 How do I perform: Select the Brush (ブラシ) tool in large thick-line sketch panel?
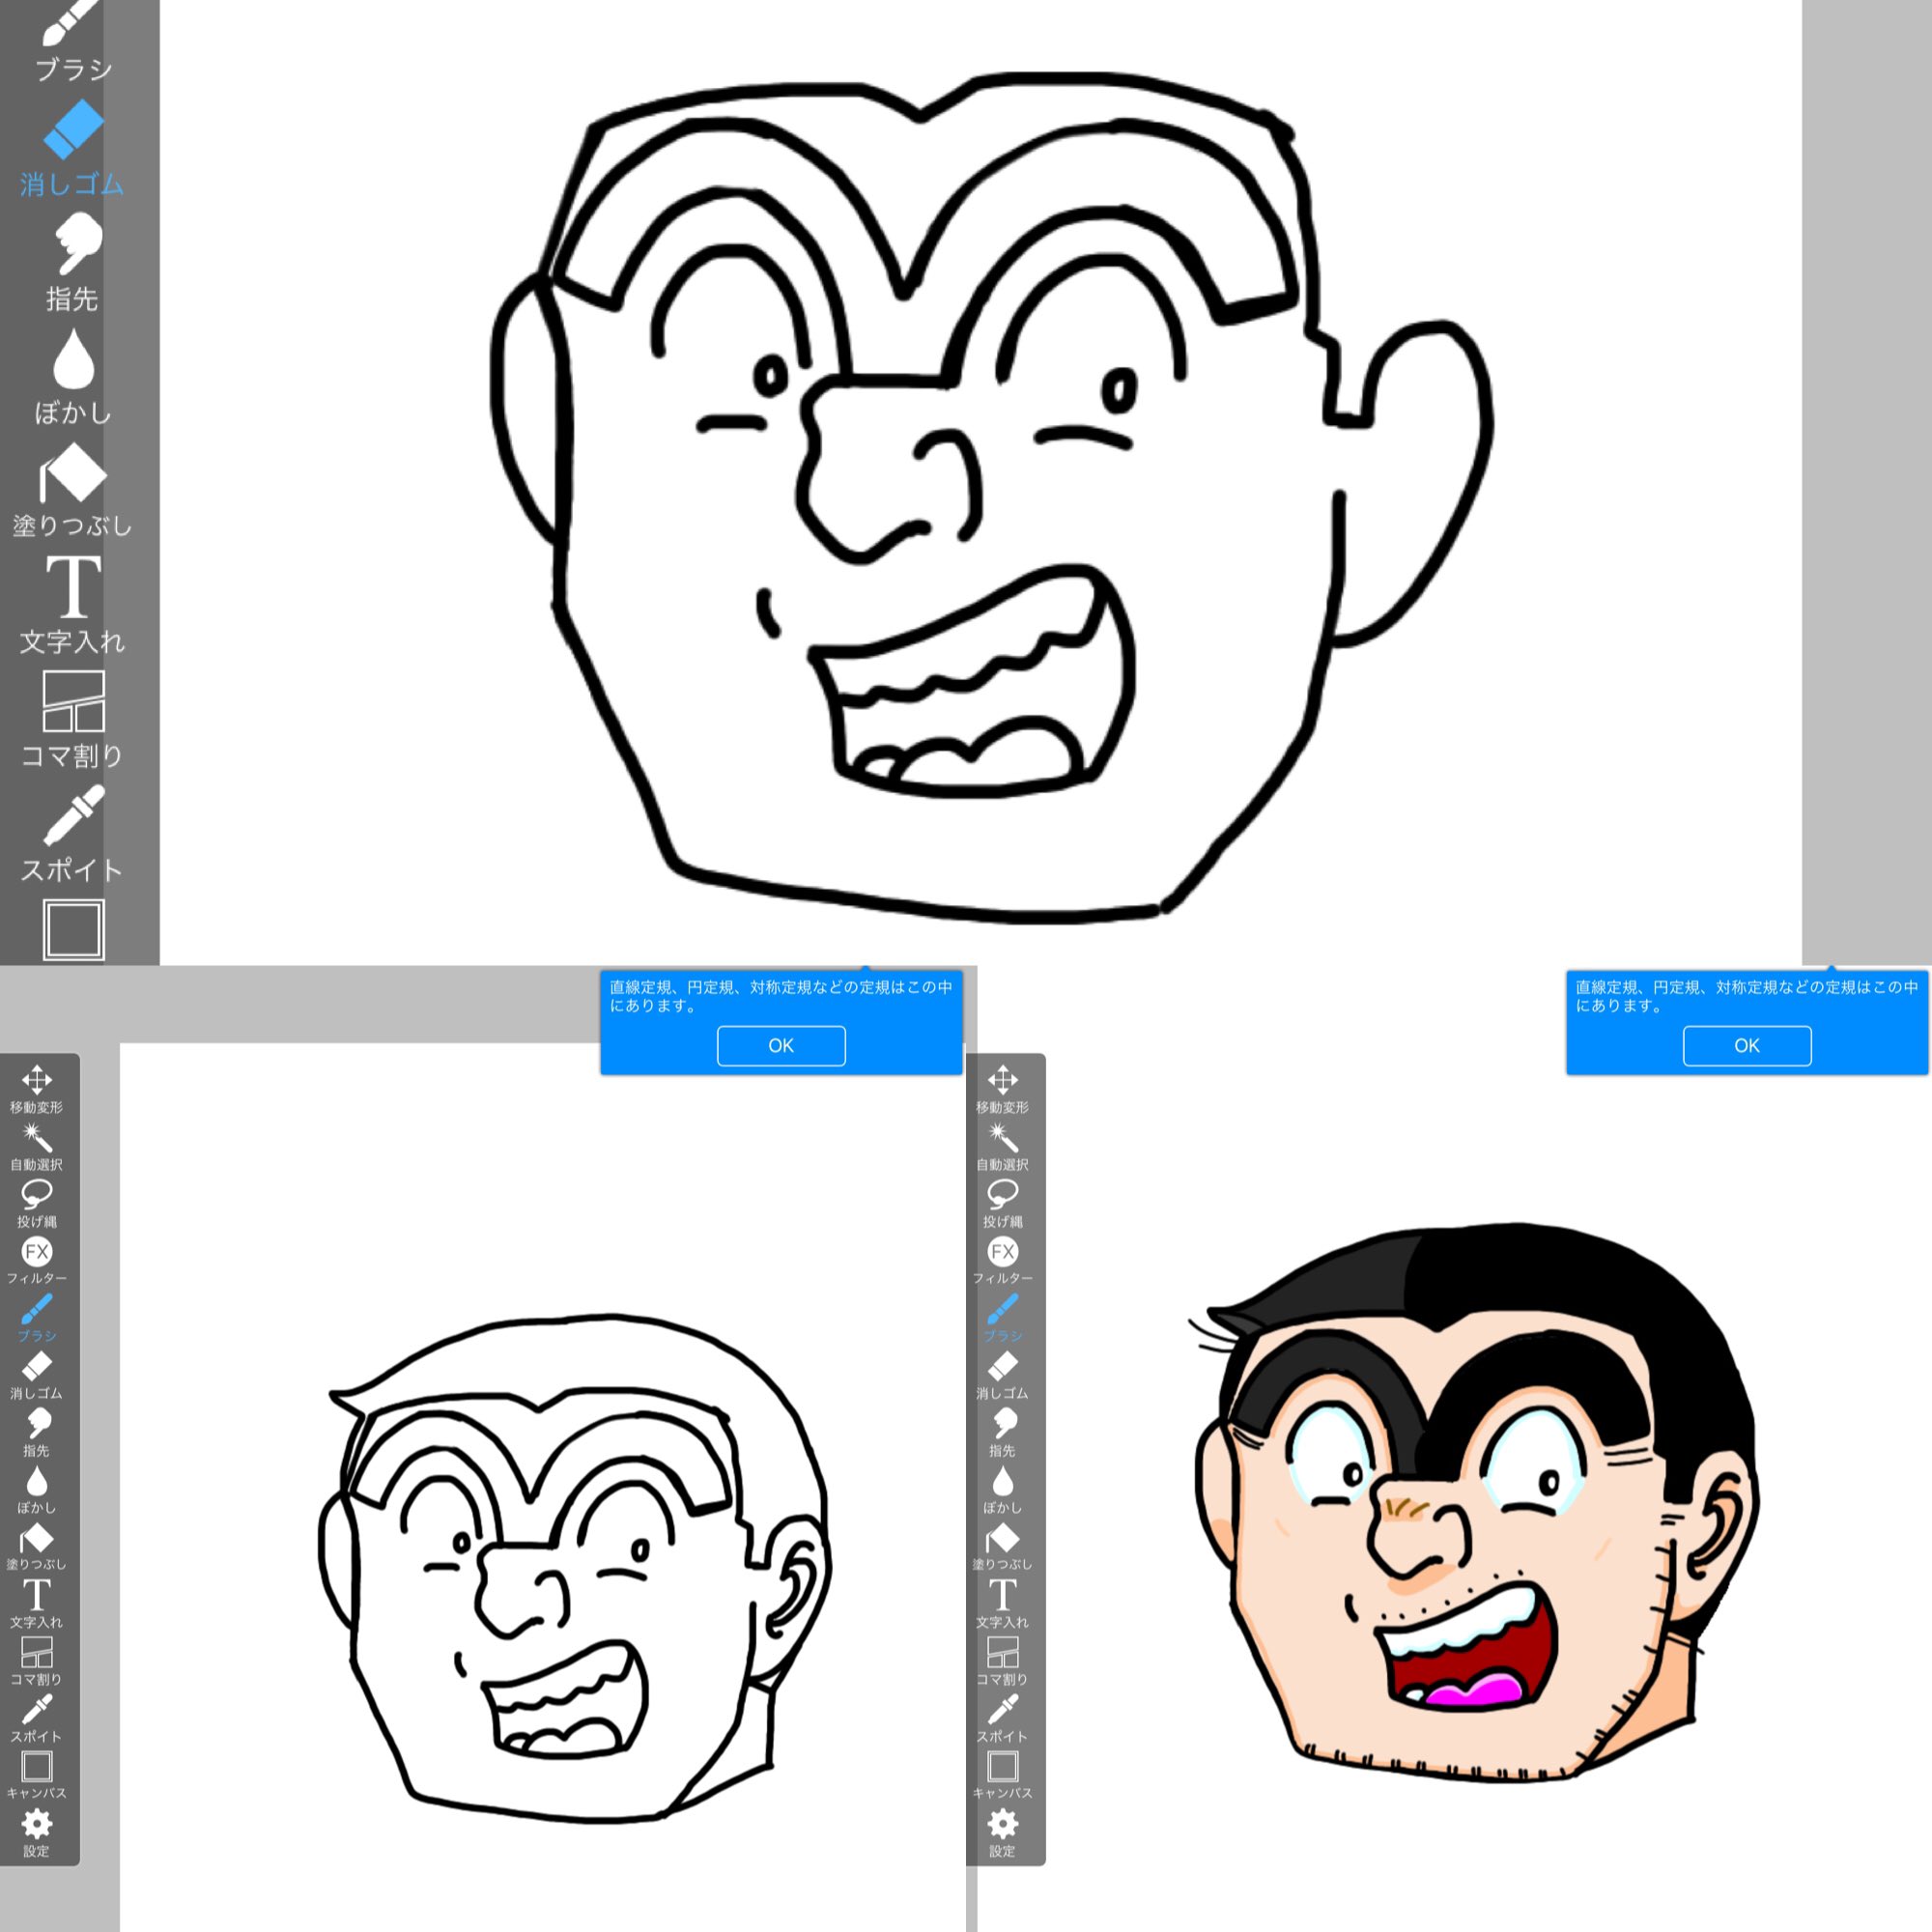(73, 40)
